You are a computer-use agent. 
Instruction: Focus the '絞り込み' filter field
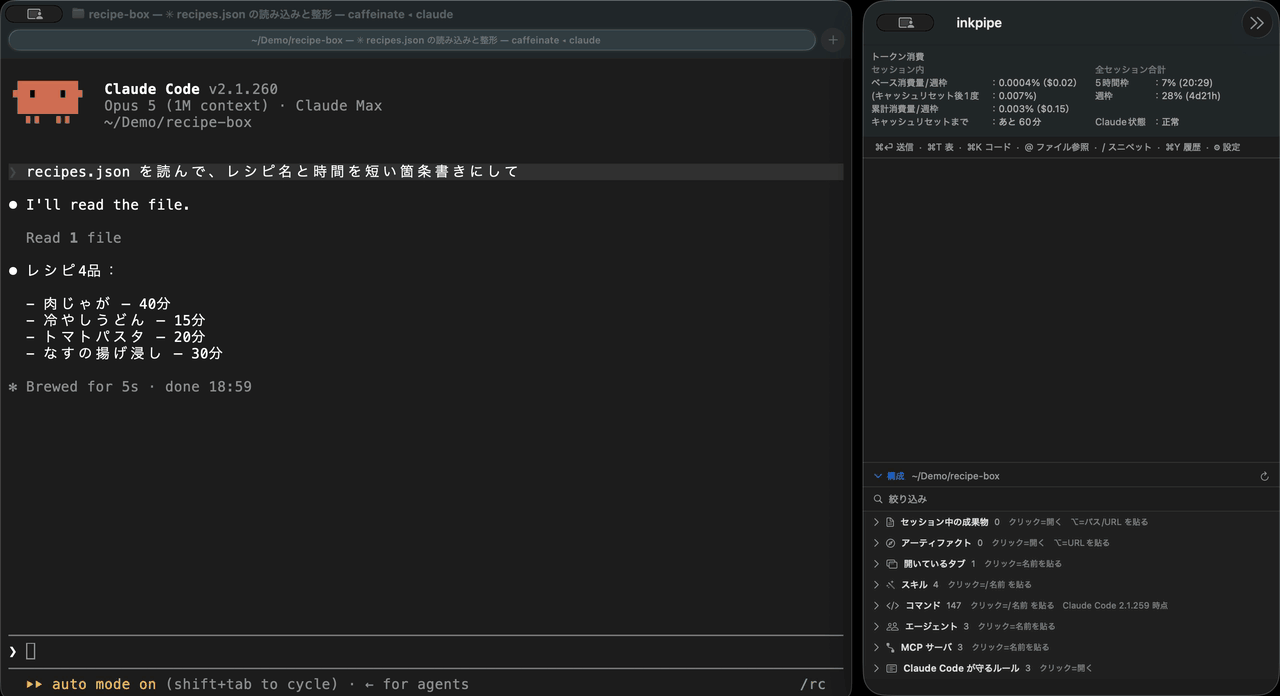click(1071, 499)
